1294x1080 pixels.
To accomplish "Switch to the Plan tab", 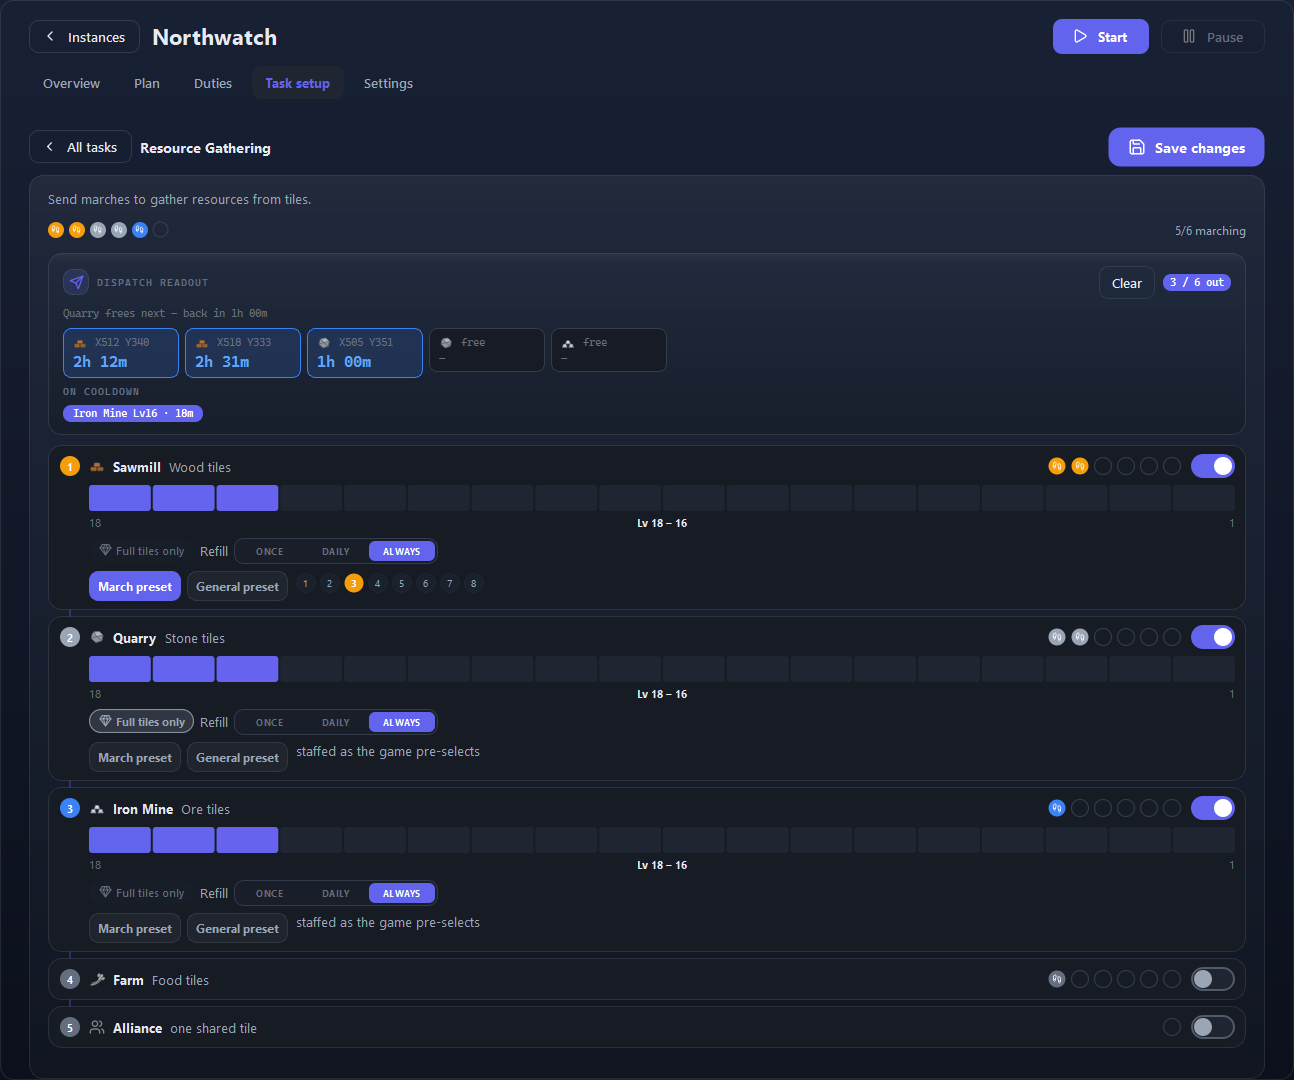I will click(147, 83).
